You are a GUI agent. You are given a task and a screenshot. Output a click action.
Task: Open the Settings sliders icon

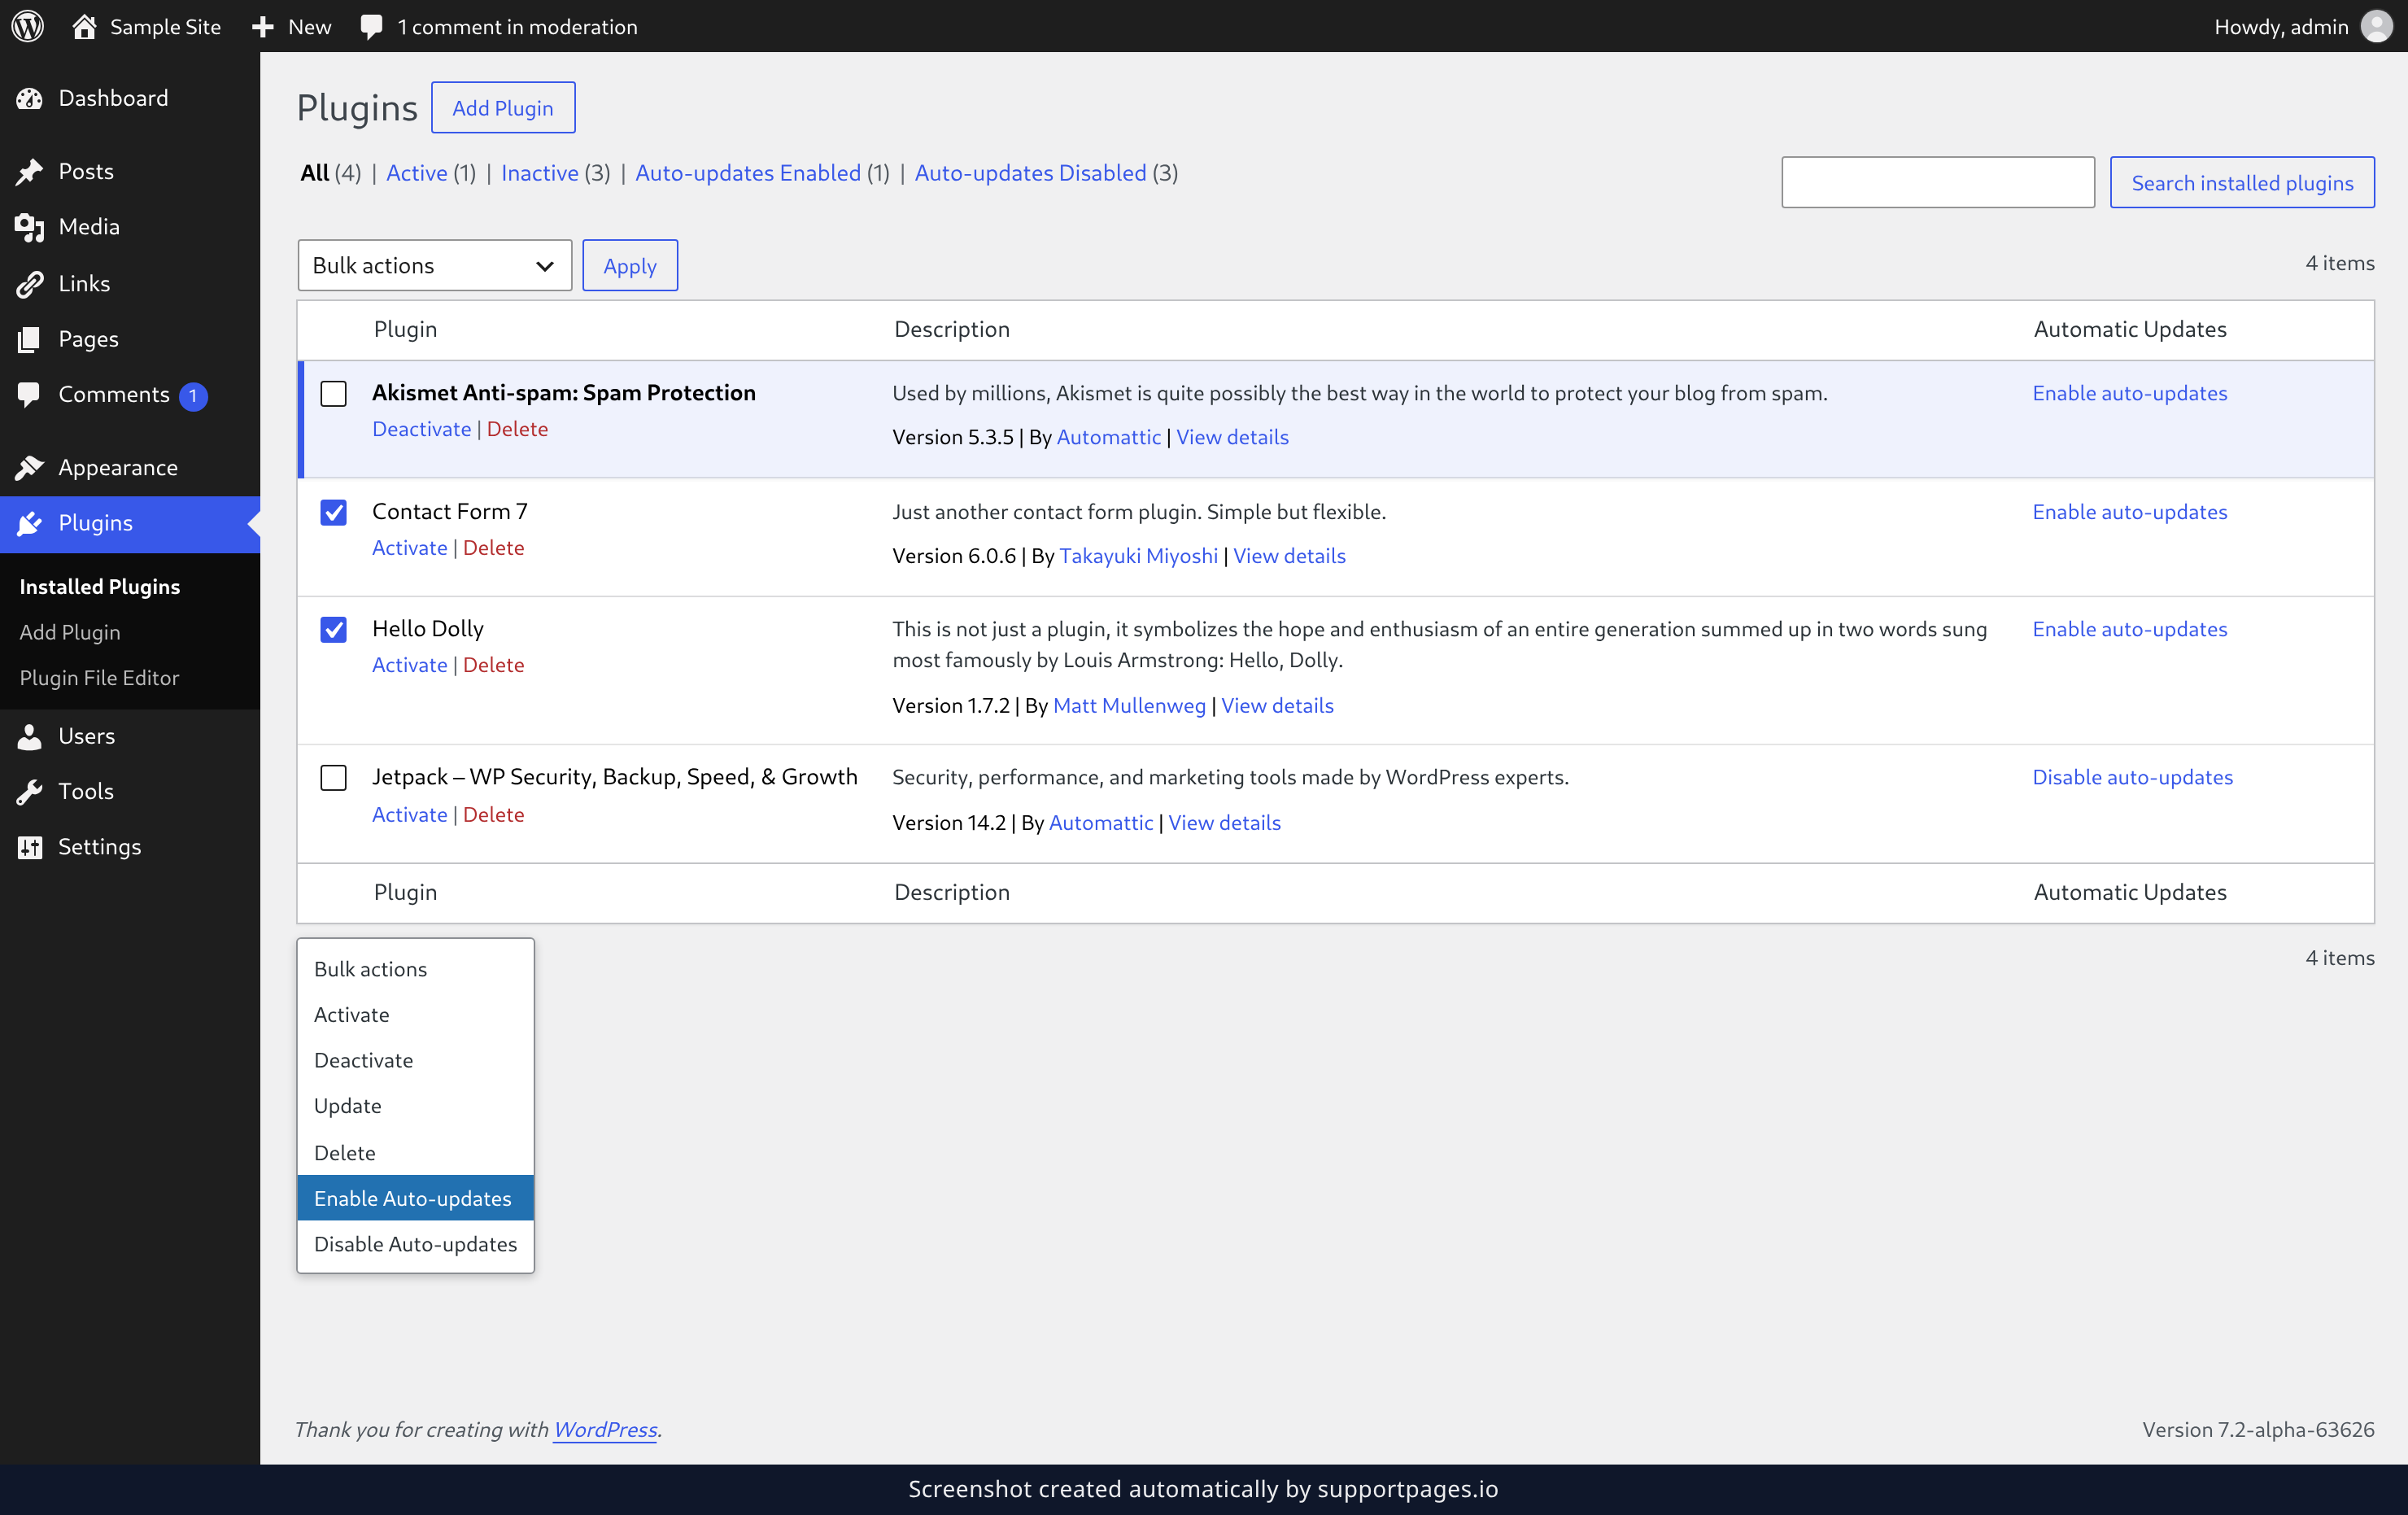pos(30,847)
